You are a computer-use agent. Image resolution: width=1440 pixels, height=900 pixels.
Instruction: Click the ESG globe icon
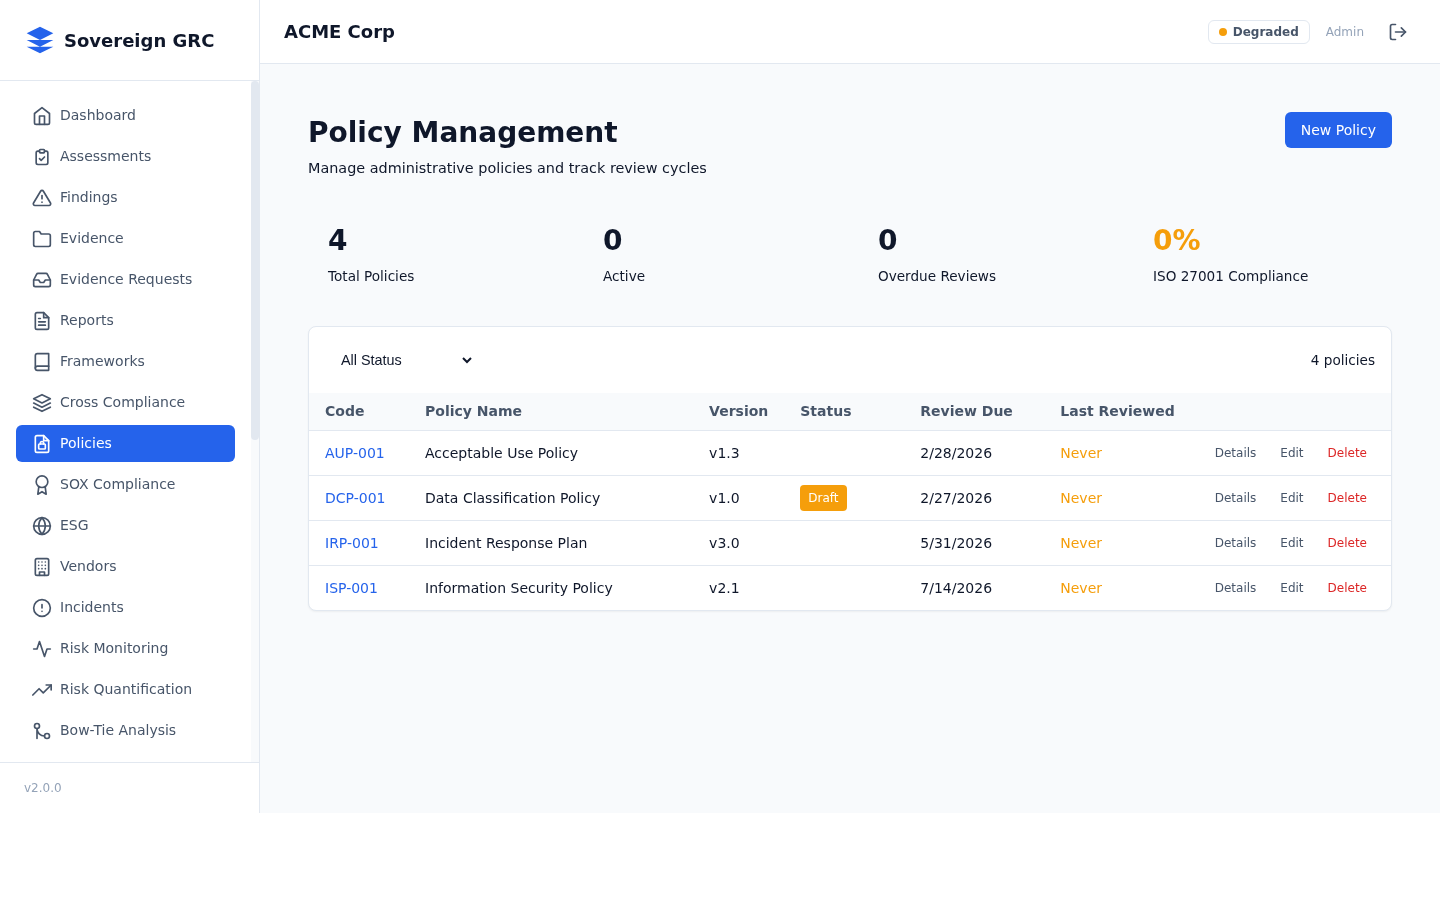point(42,526)
